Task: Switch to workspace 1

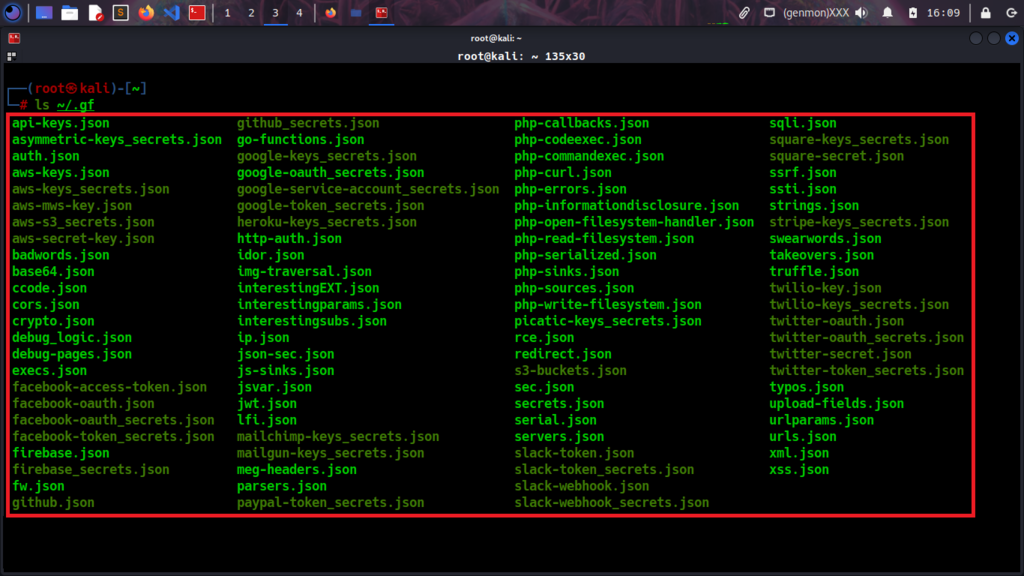Action: (228, 13)
